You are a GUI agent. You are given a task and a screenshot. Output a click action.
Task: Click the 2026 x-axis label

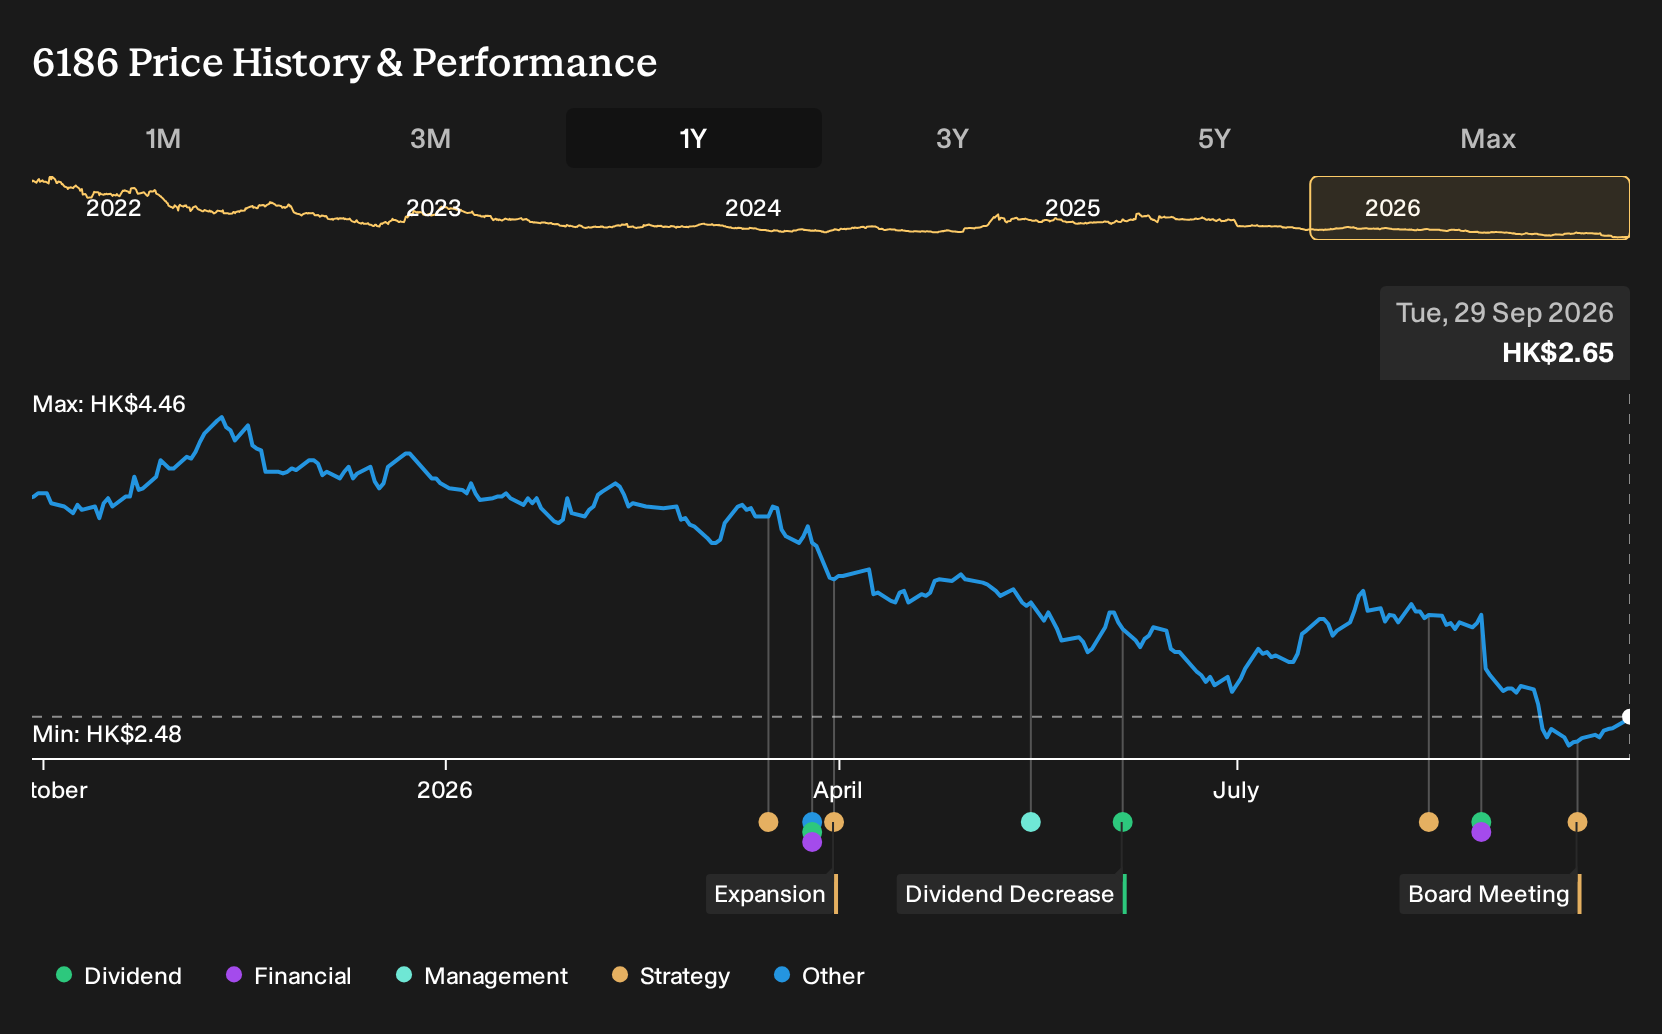click(x=444, y=790)
